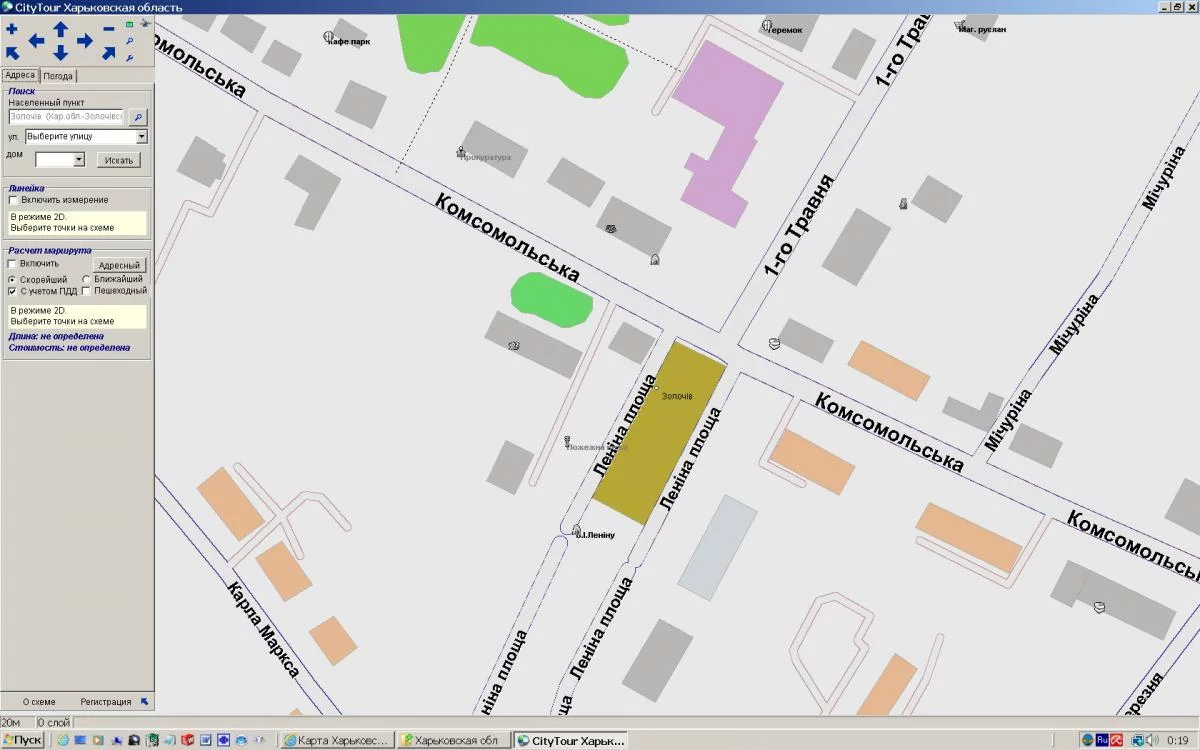Expand the house number 'дом' dropdown
This screenshot has width=1200, height=750.
click(x=79, y=160)
